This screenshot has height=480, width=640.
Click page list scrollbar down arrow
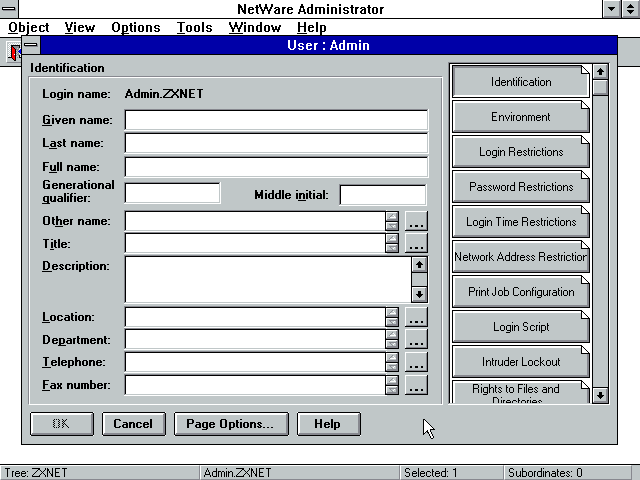600,395
